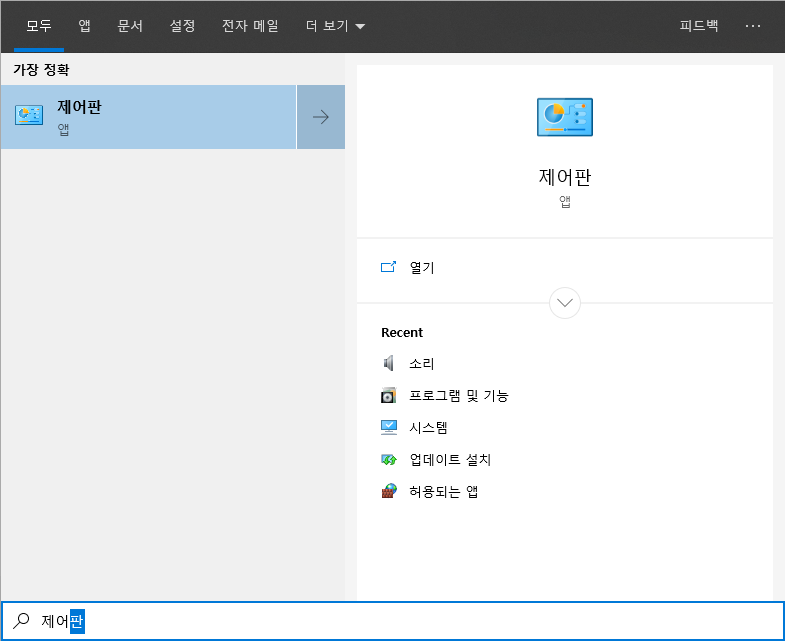This screenshot has width=785, height=641.
Task: Click the small 제어판 icon in results list
Action: tap(29, 115)
